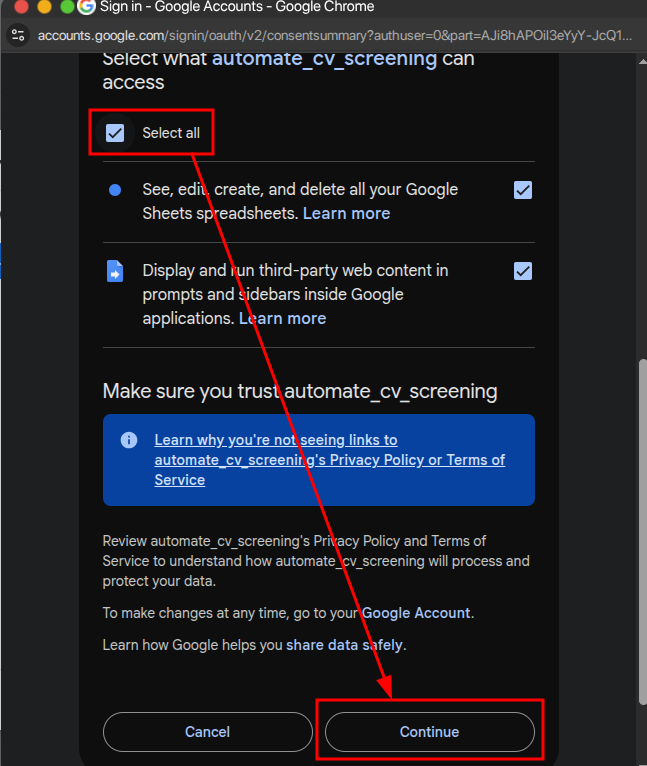Image resolution: width=647 pixels, height=766 pixels.
Task: Open the share data safely link
Action: coord(344,645)
